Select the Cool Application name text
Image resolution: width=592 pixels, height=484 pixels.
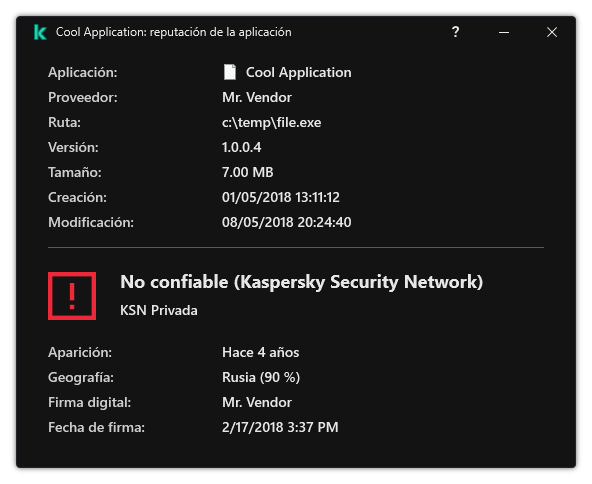coord(298,72)
